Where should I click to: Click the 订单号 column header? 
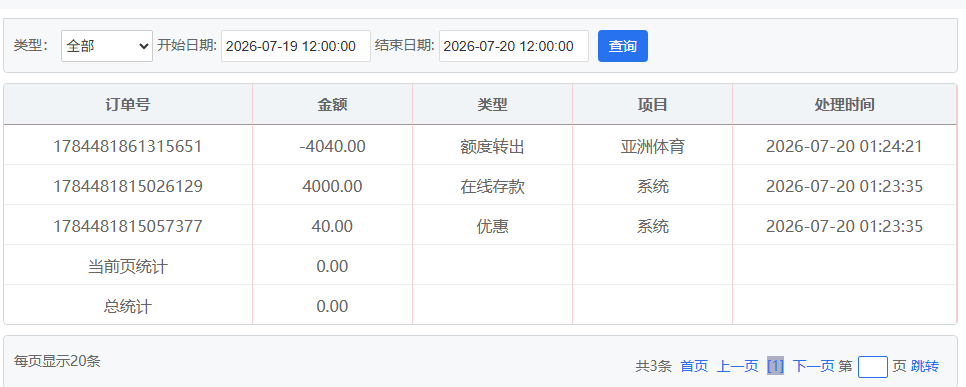click(x=128, y=105)
